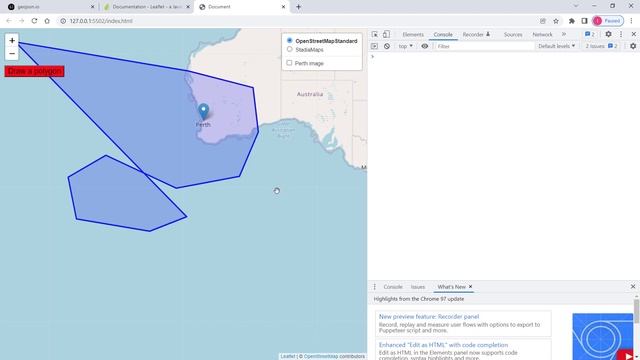Go back in browser history
Image resolution: width=640 pixels, height=360 pixels.
[x=9, y=21]
